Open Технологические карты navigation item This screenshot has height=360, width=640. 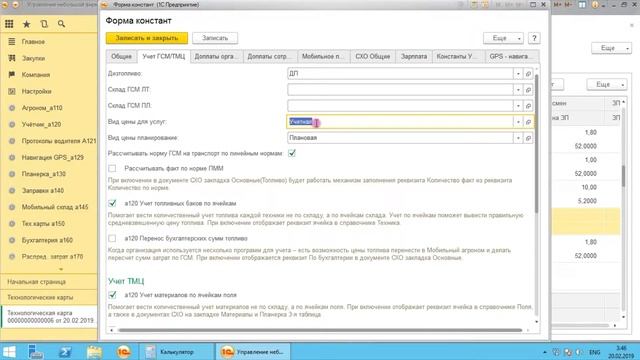click(x=49, y=298)
